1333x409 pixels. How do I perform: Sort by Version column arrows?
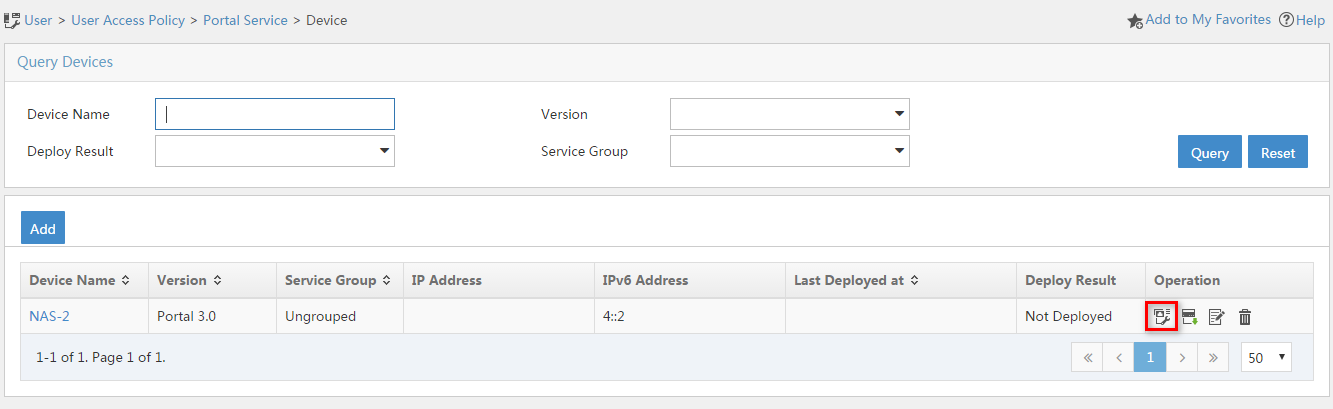(x=218, y=280)
